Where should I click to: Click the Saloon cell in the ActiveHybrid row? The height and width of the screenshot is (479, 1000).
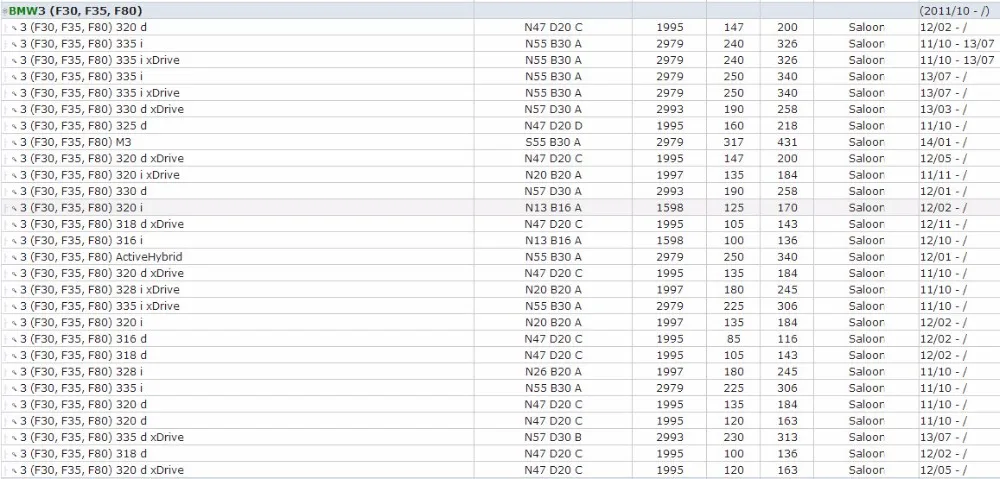866,257
